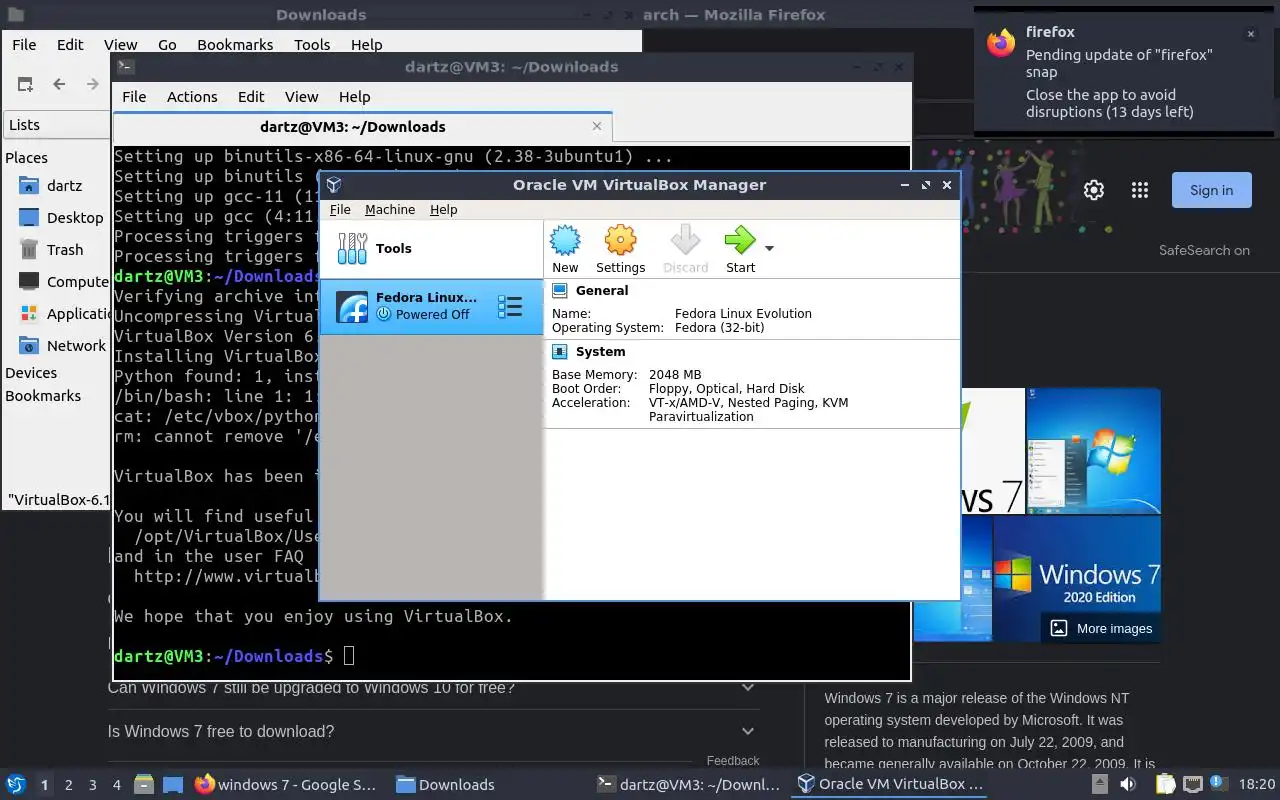Open the Start button dropdown arrow
This screenshot has height=800, width=1280.
tap(769, 248)
